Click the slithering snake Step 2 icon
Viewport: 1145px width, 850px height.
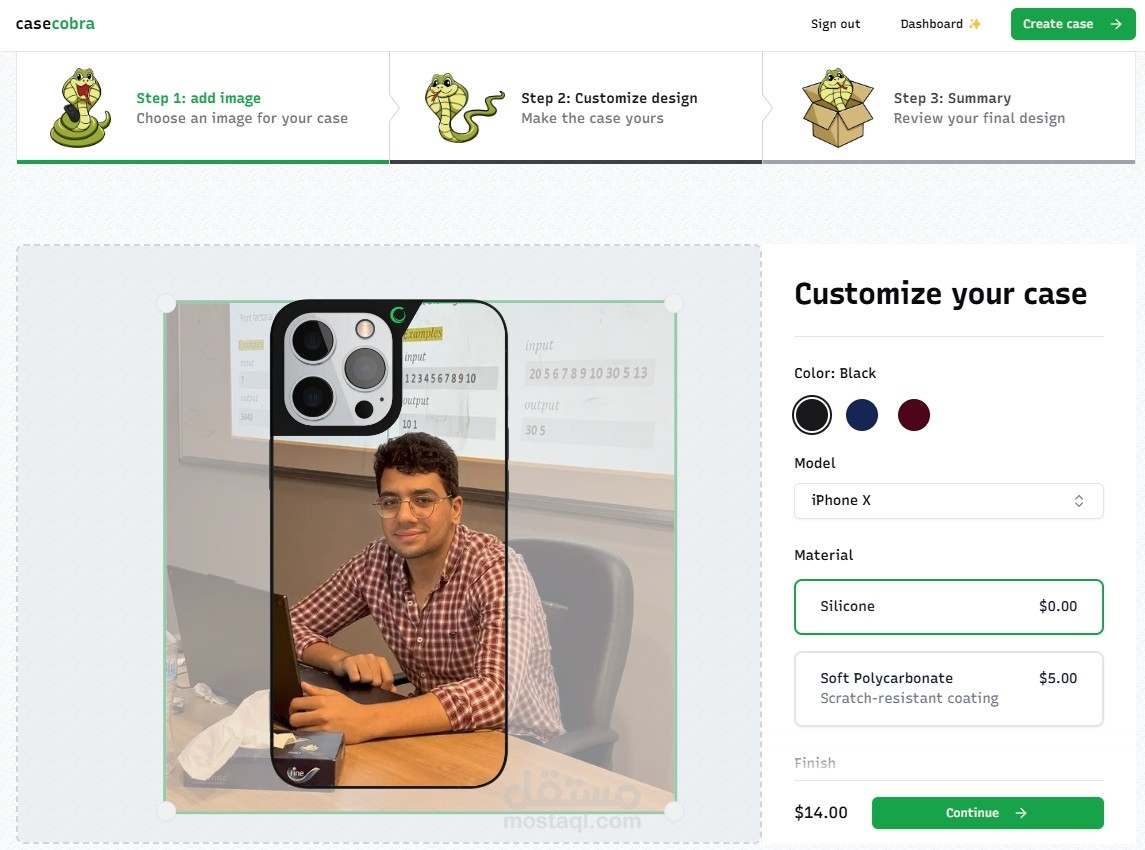point(464,108)
